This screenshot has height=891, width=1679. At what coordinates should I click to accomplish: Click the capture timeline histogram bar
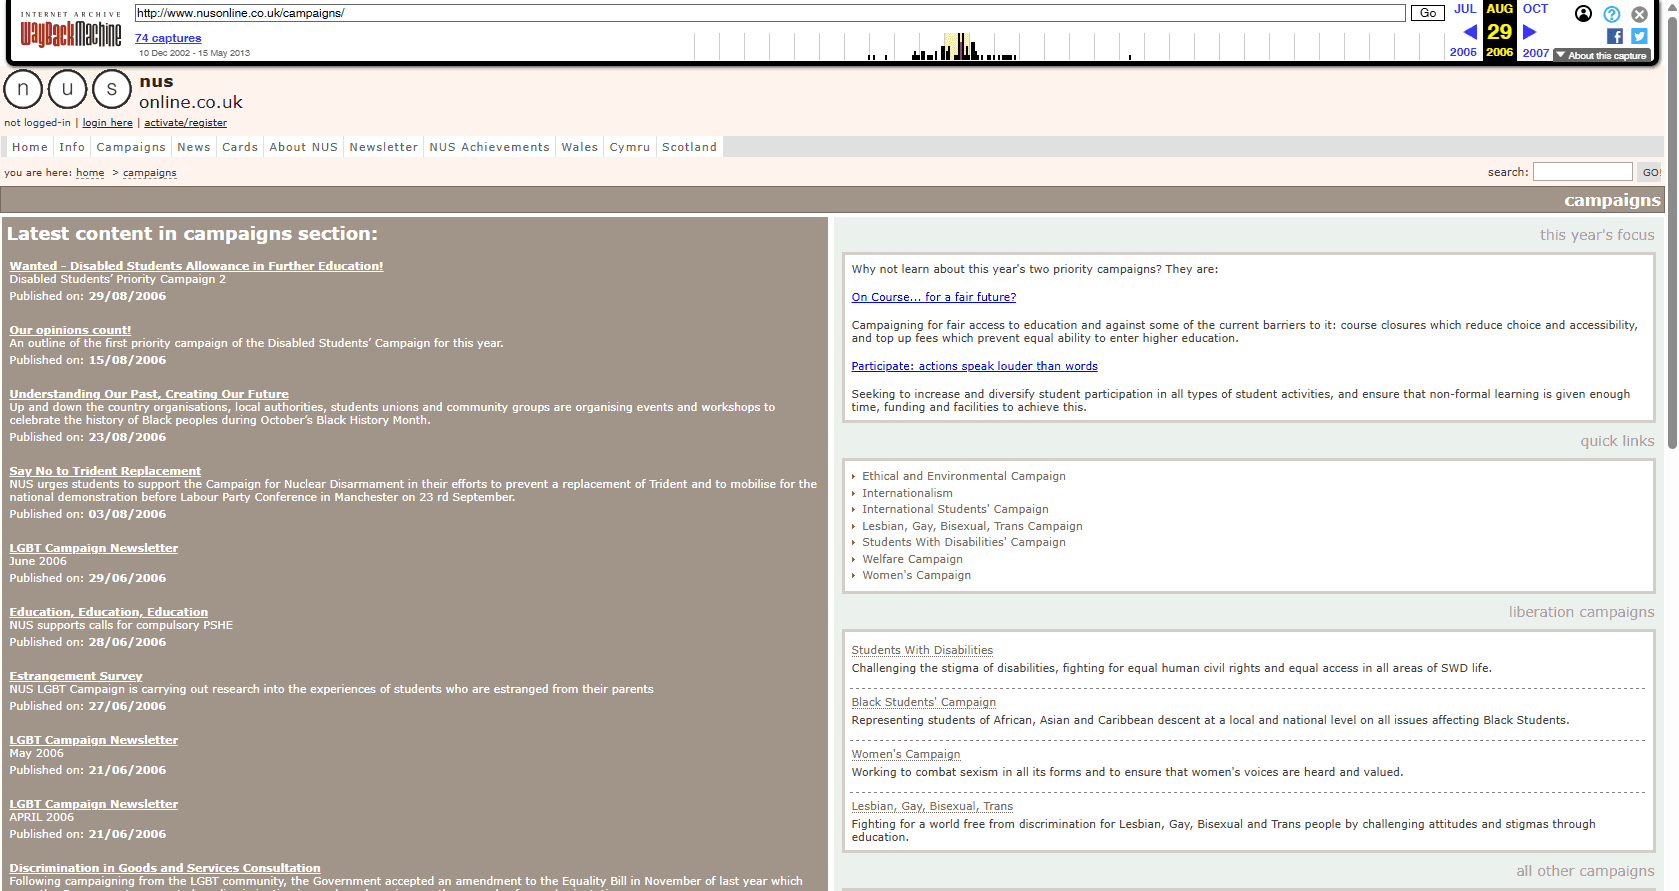(961, 47)
